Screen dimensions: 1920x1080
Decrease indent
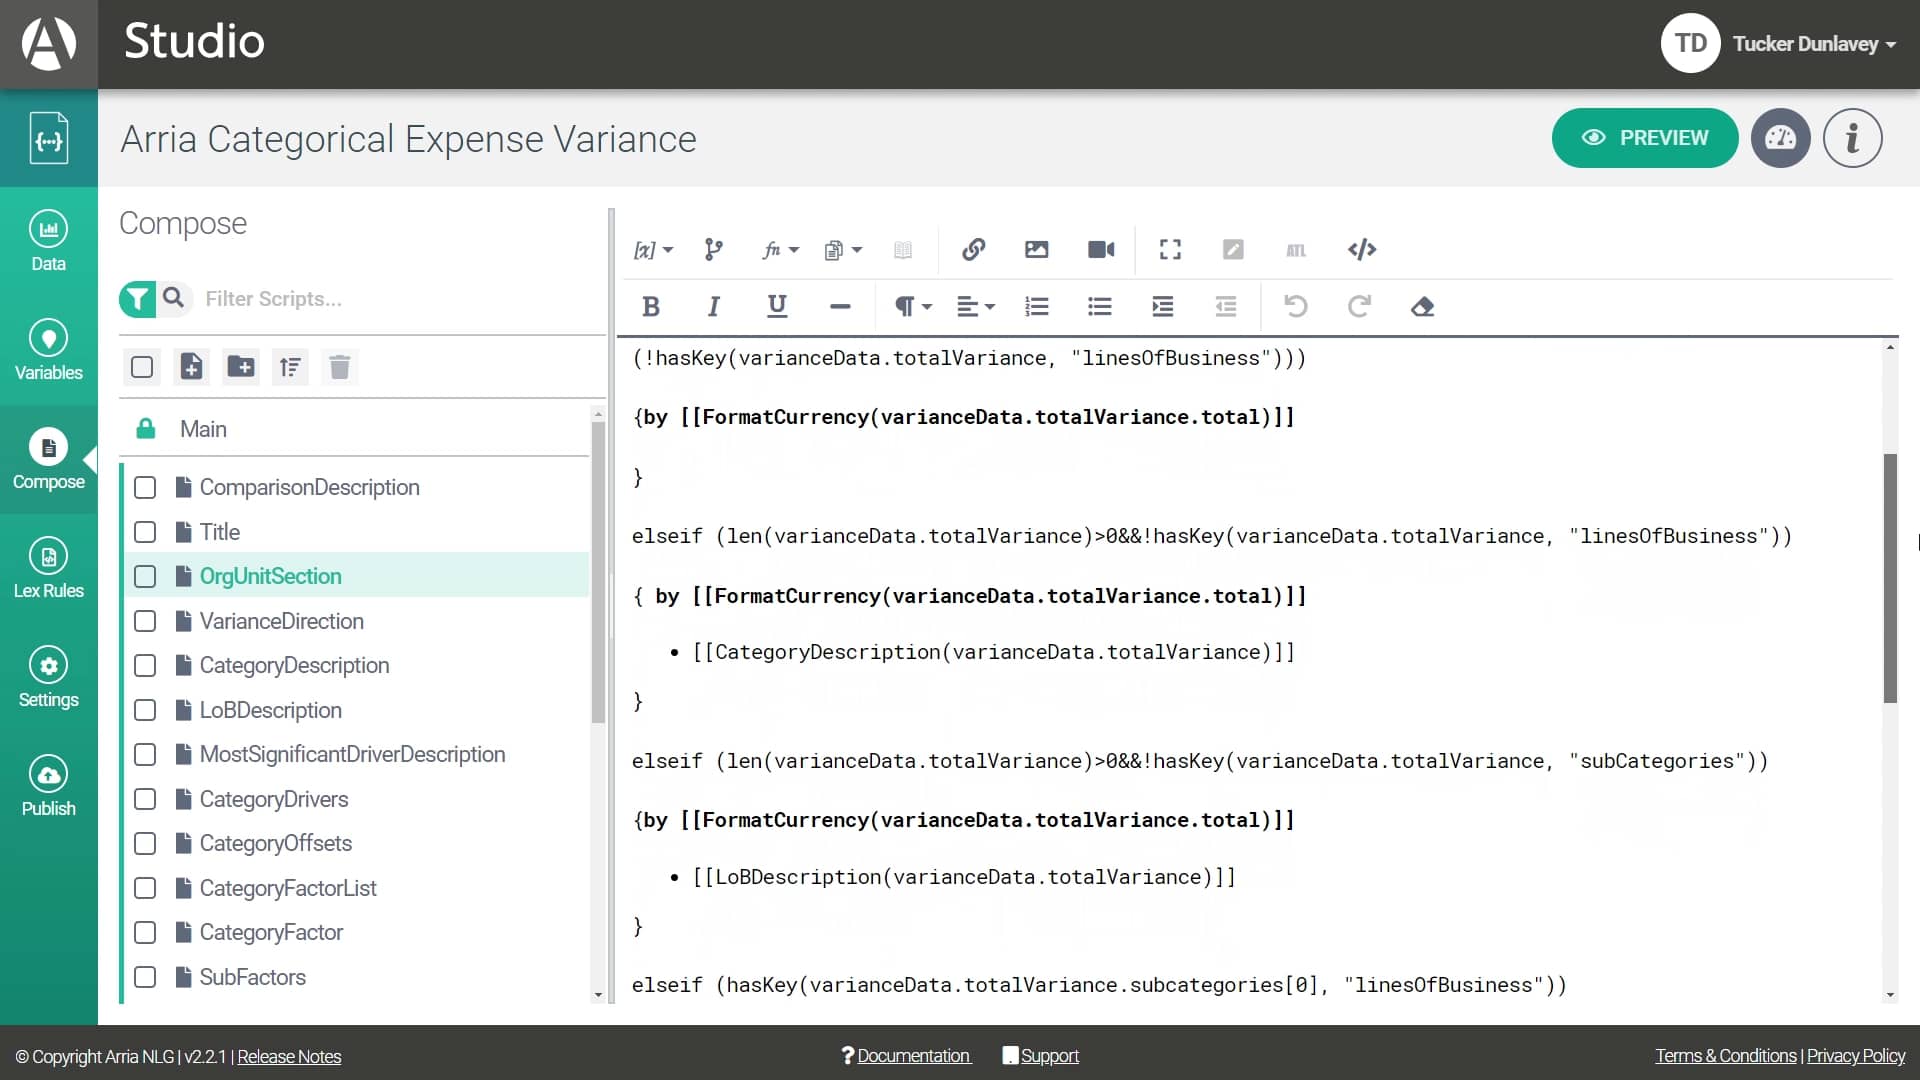(x=1226, y=307)
